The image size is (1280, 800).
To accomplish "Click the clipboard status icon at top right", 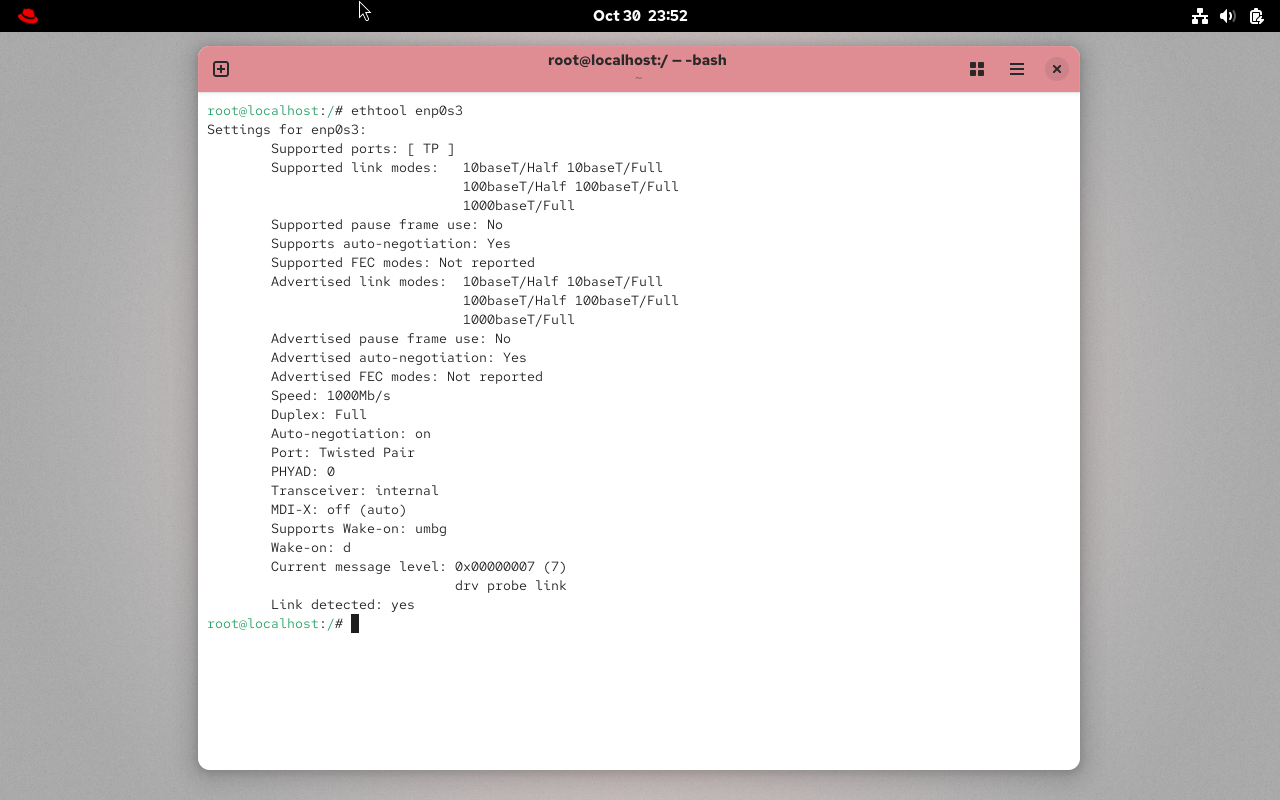I will pyautogui.click(x=1256, y=16).
